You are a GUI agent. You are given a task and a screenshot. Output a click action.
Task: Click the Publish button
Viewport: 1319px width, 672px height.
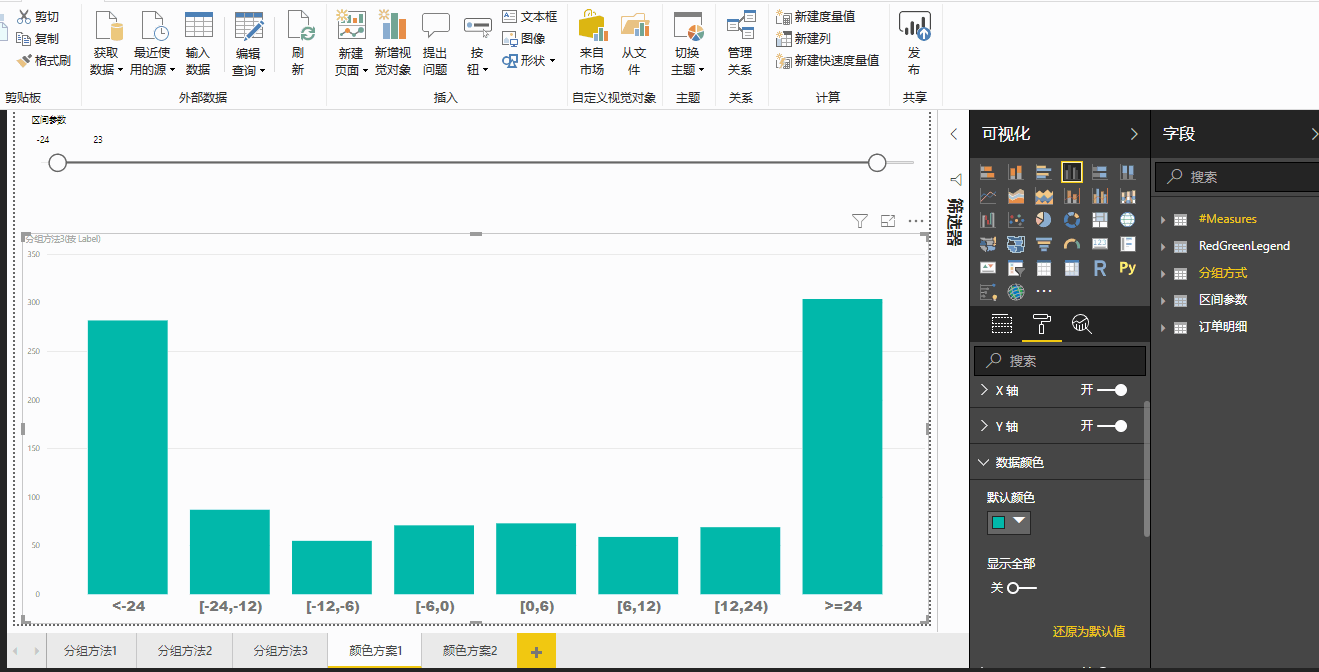coord(914,44)
